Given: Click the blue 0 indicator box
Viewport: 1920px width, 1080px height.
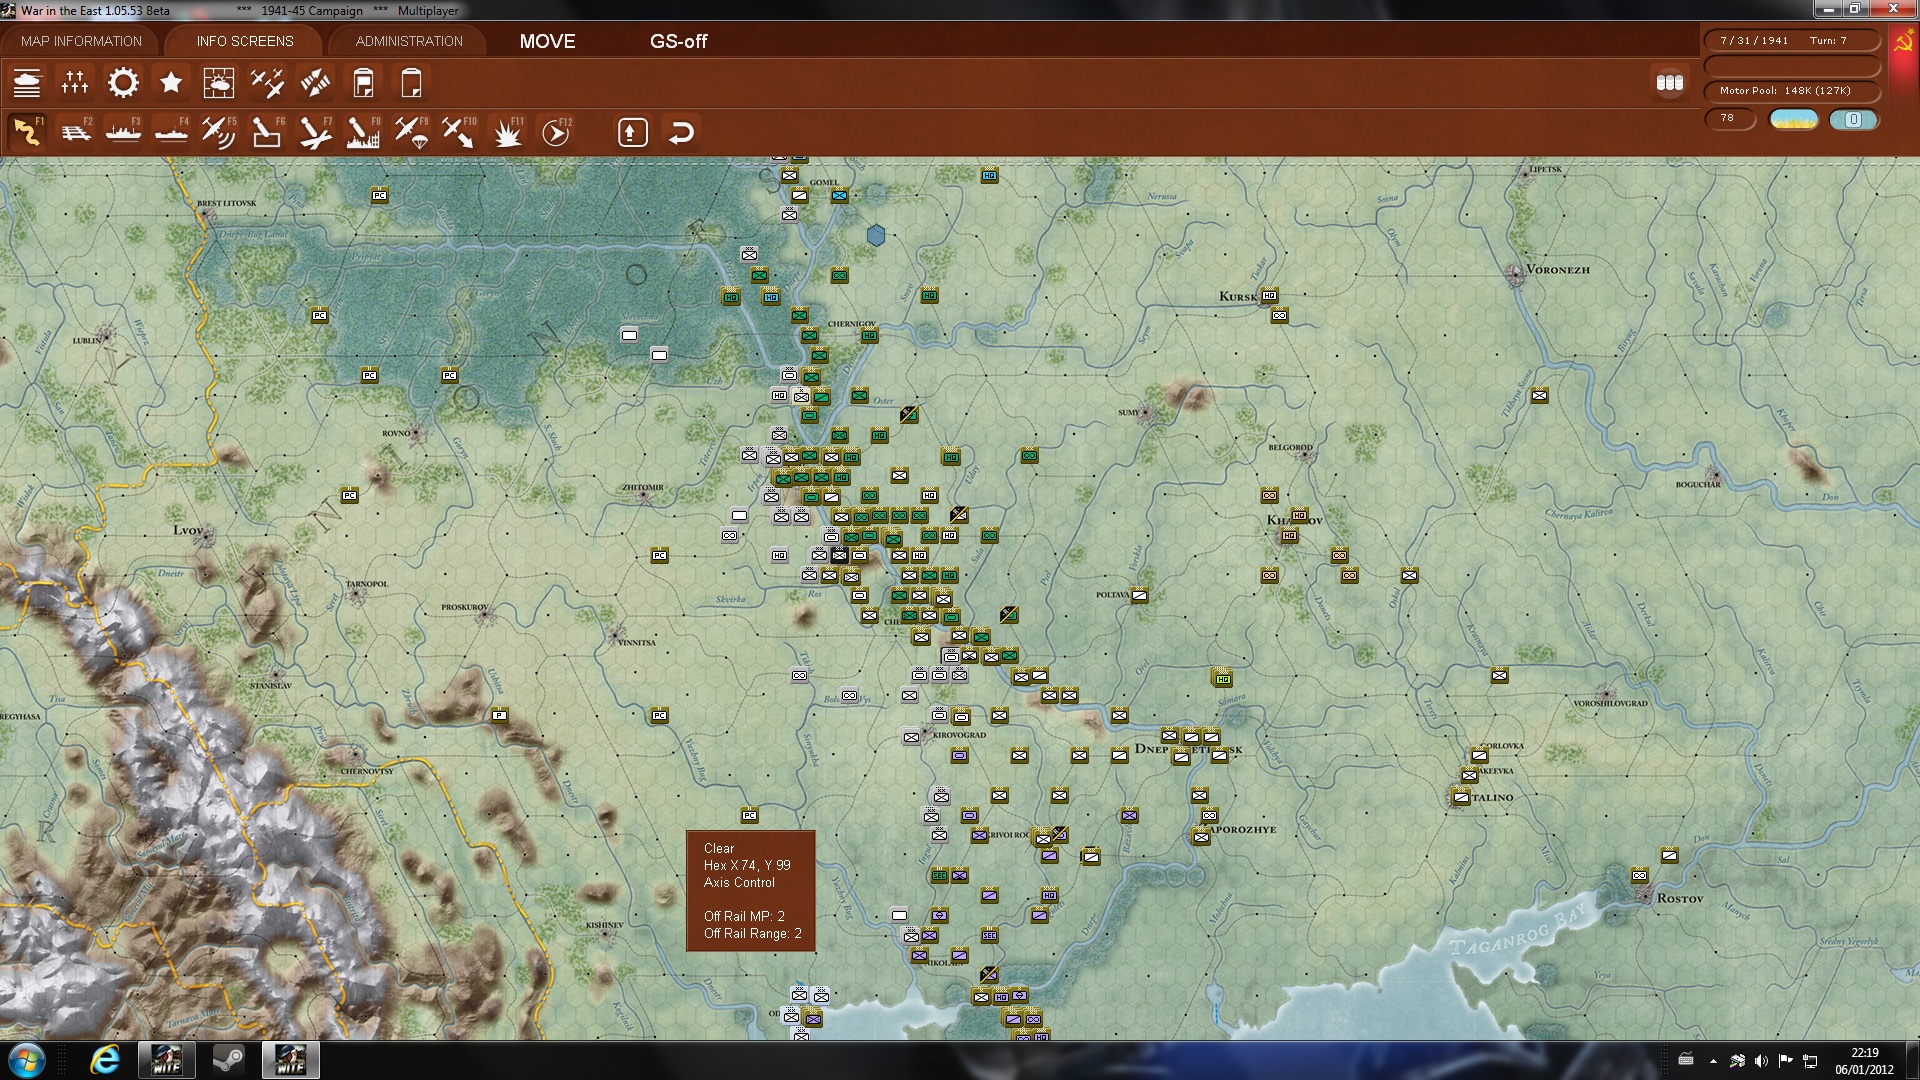Looking at the screenshot, I should tap(1853, 120).
